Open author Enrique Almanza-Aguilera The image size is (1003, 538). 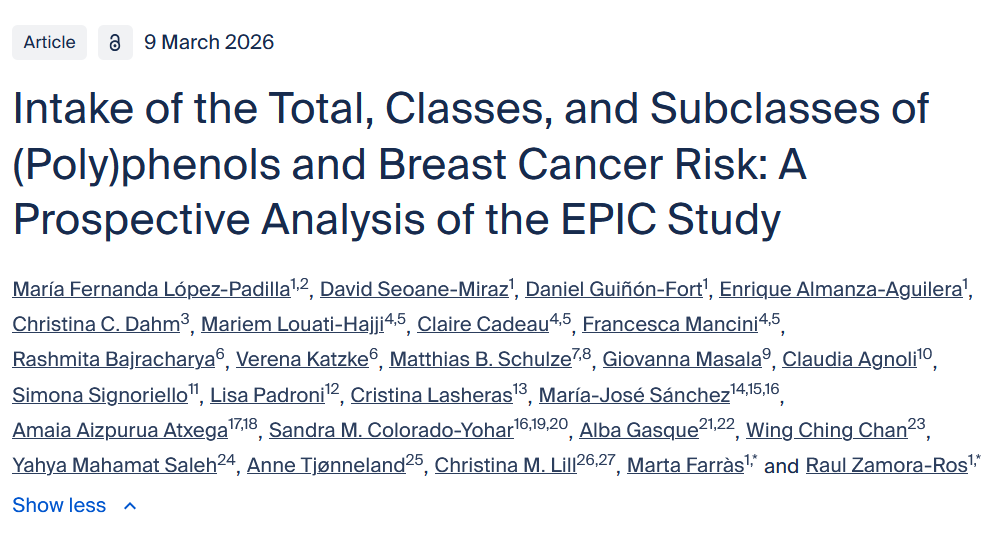click(840, 290)
